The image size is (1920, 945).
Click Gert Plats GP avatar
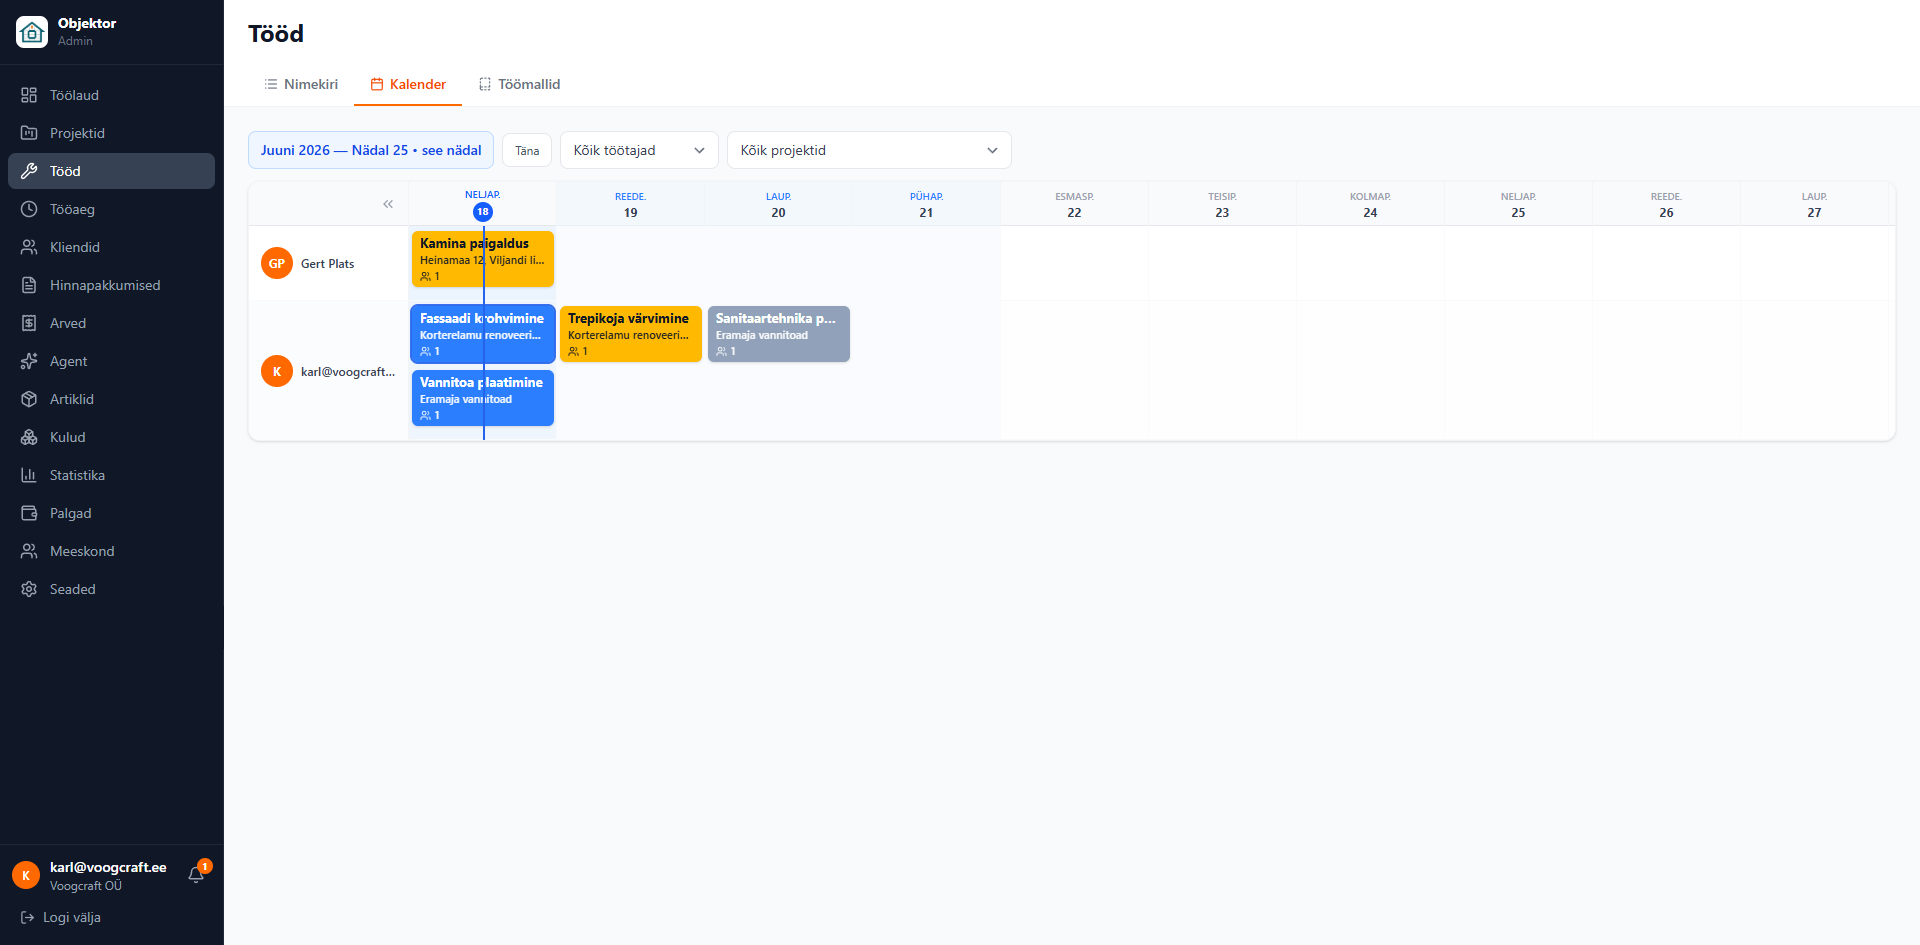[x=277, y=263]
